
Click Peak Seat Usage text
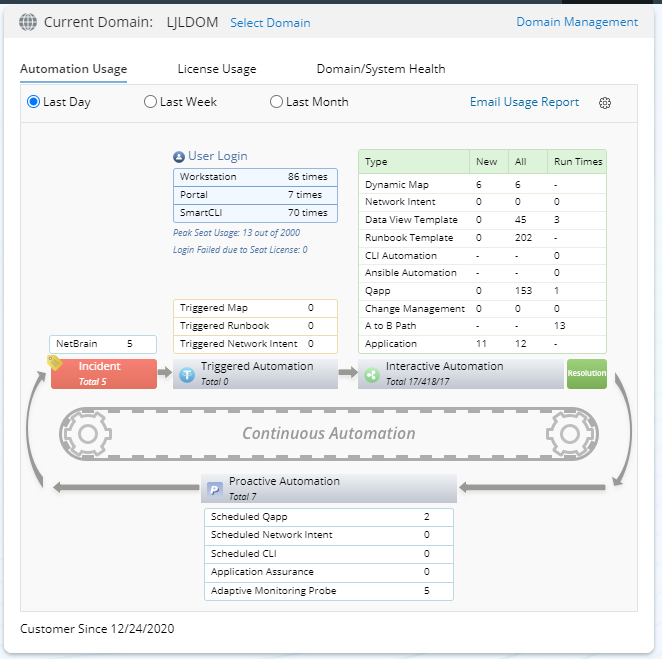(x=236, y=233)
